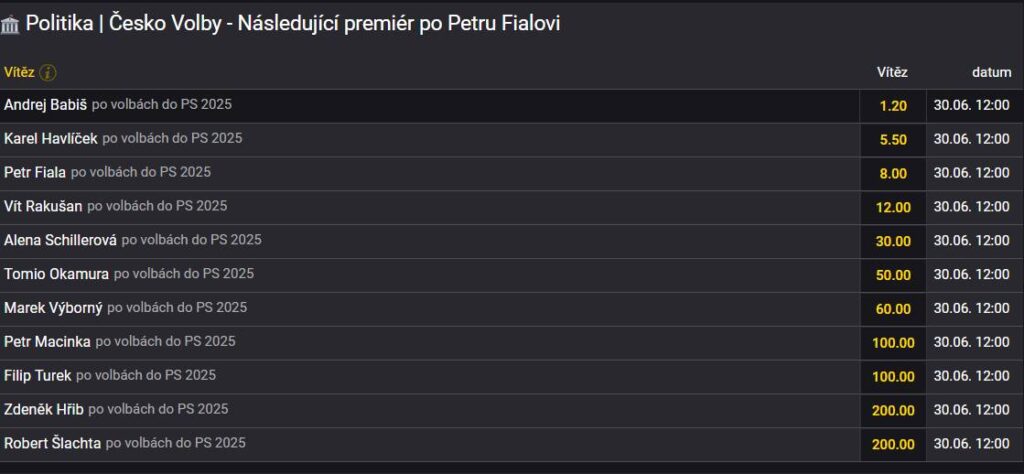1024x474 pixels.
Task: Click the politics building icon in the header
Action: point(11,24)
